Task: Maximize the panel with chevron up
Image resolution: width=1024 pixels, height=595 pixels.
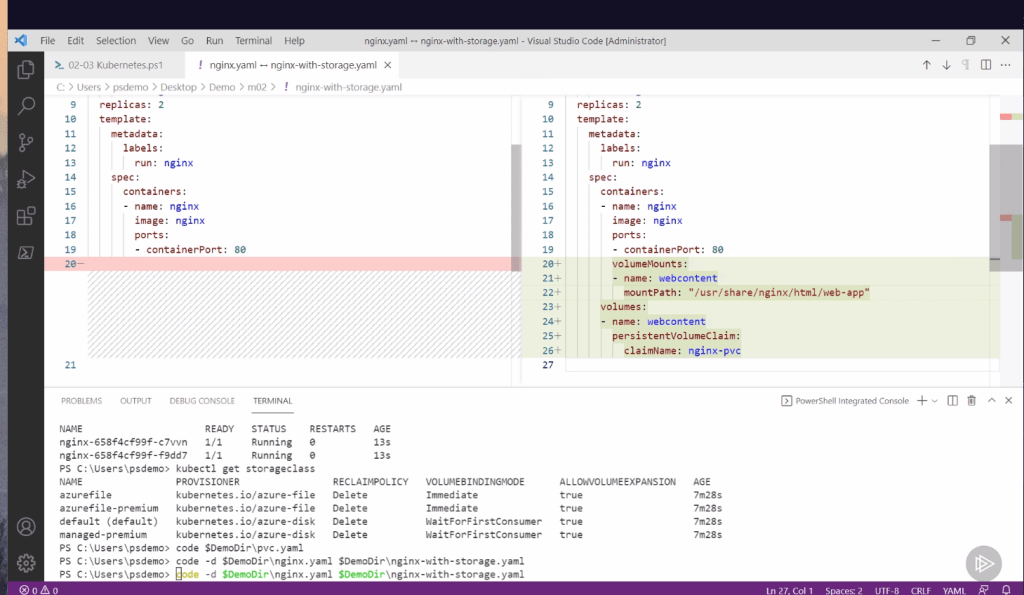Action: point(991,400)
